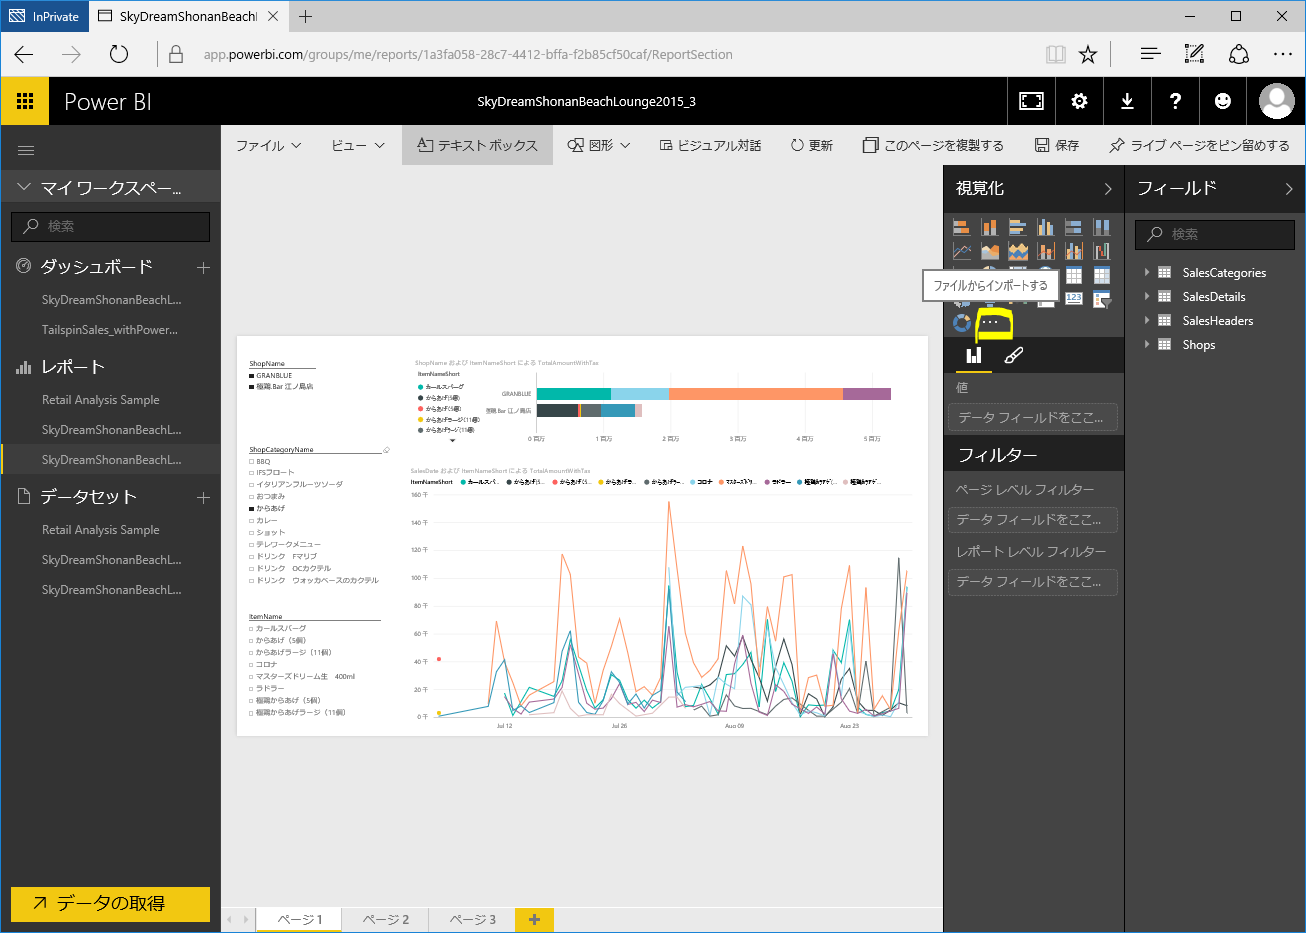Click the データの取得 button

[x=111, y=903]
